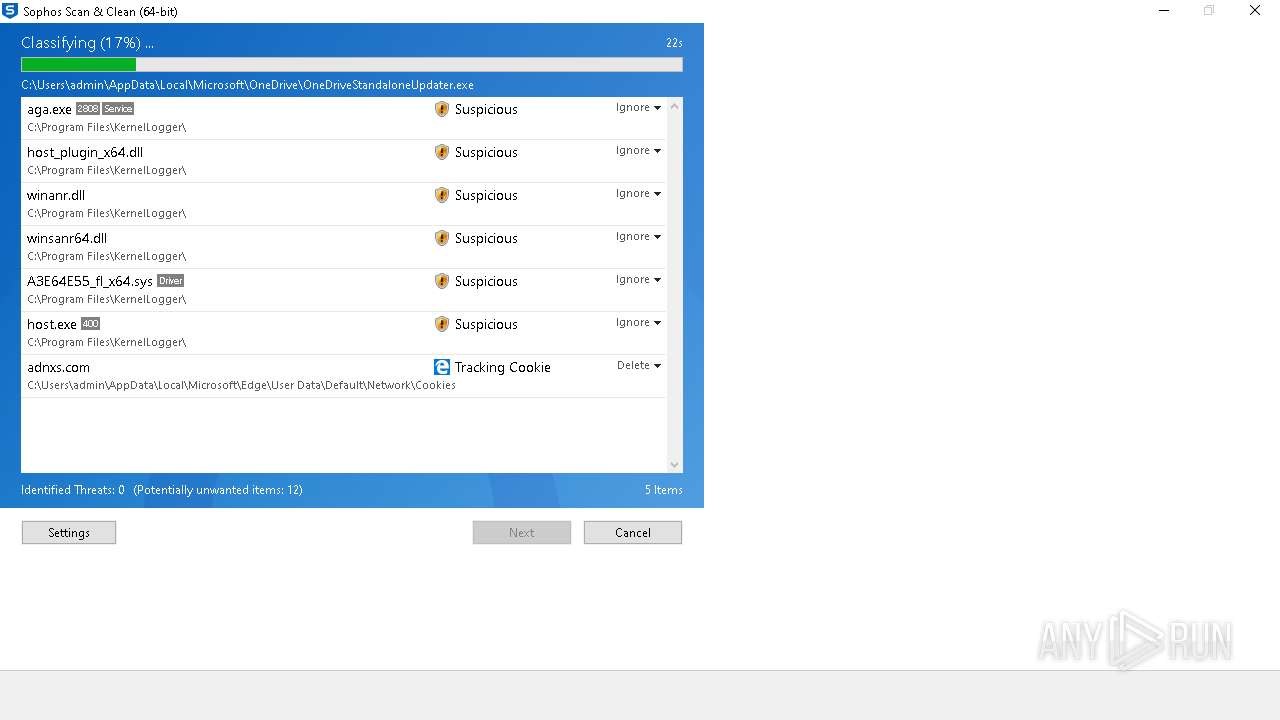Viewport: 1280px width, 720px height.
Task: Click the OneDriveStandaloneUpdater.exe scanning path
Action: tap(247, 85)
